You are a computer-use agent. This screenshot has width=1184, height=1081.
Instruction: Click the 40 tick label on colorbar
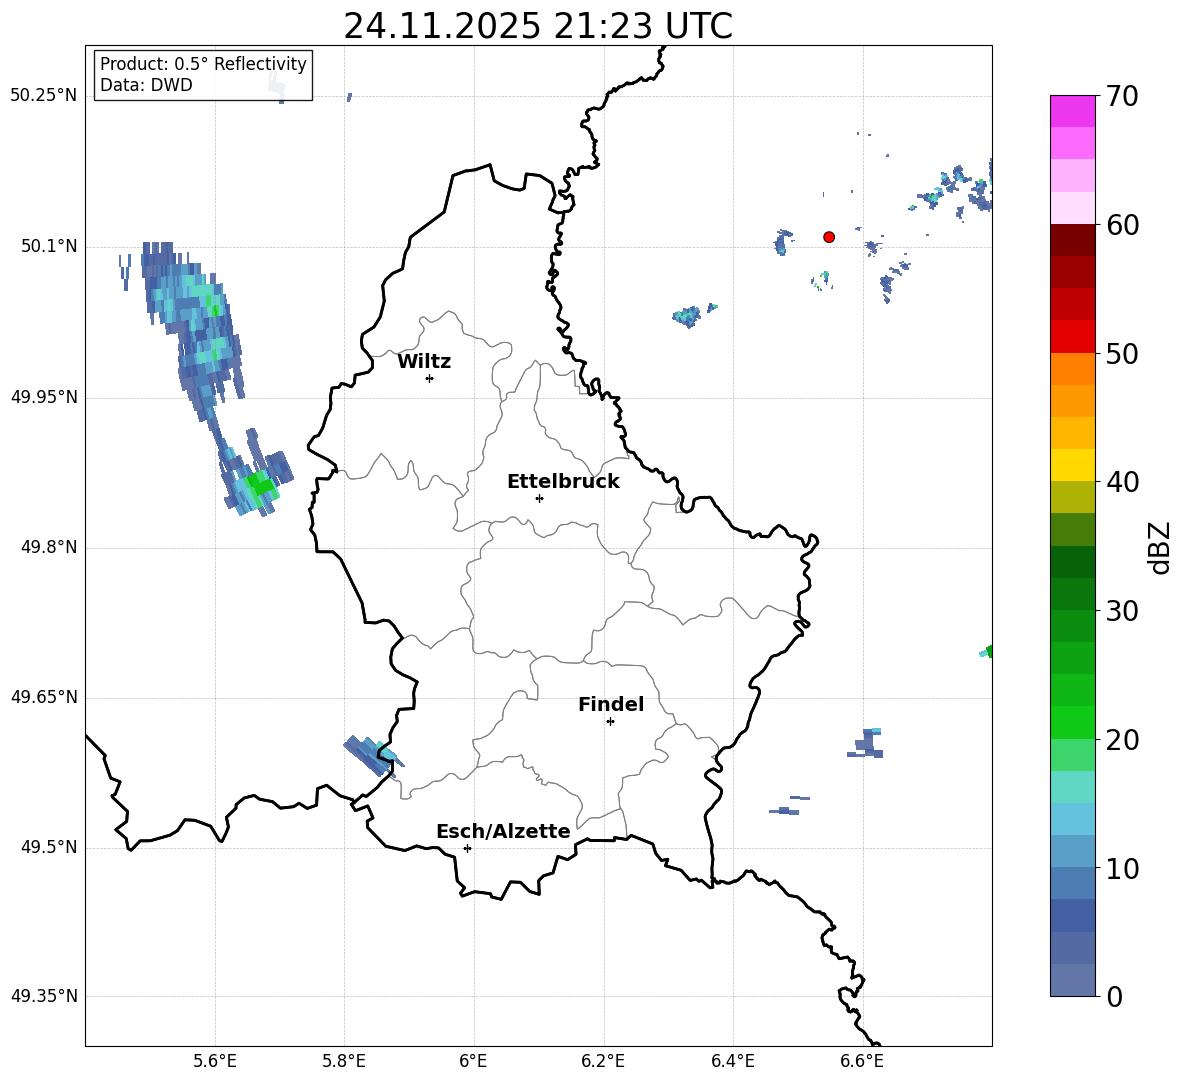[x=1122, y=482]
